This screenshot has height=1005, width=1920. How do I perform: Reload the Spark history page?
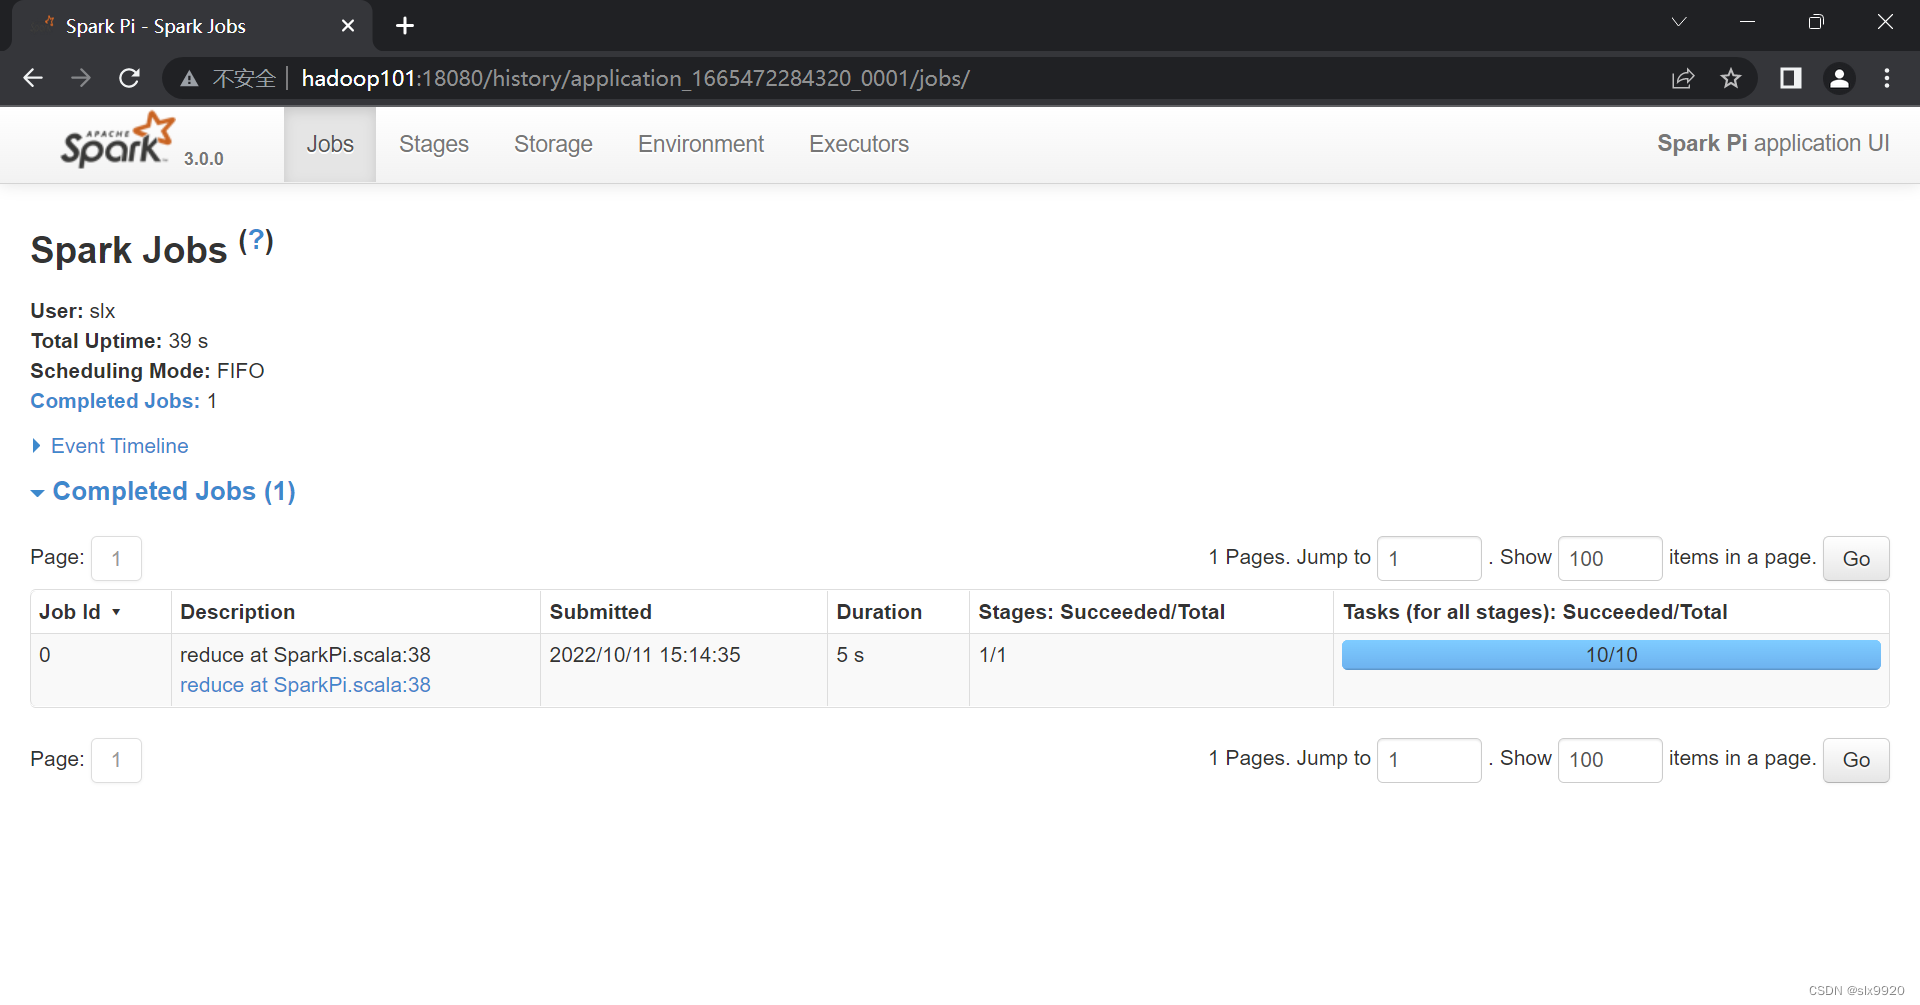click(x=129, y=78)
